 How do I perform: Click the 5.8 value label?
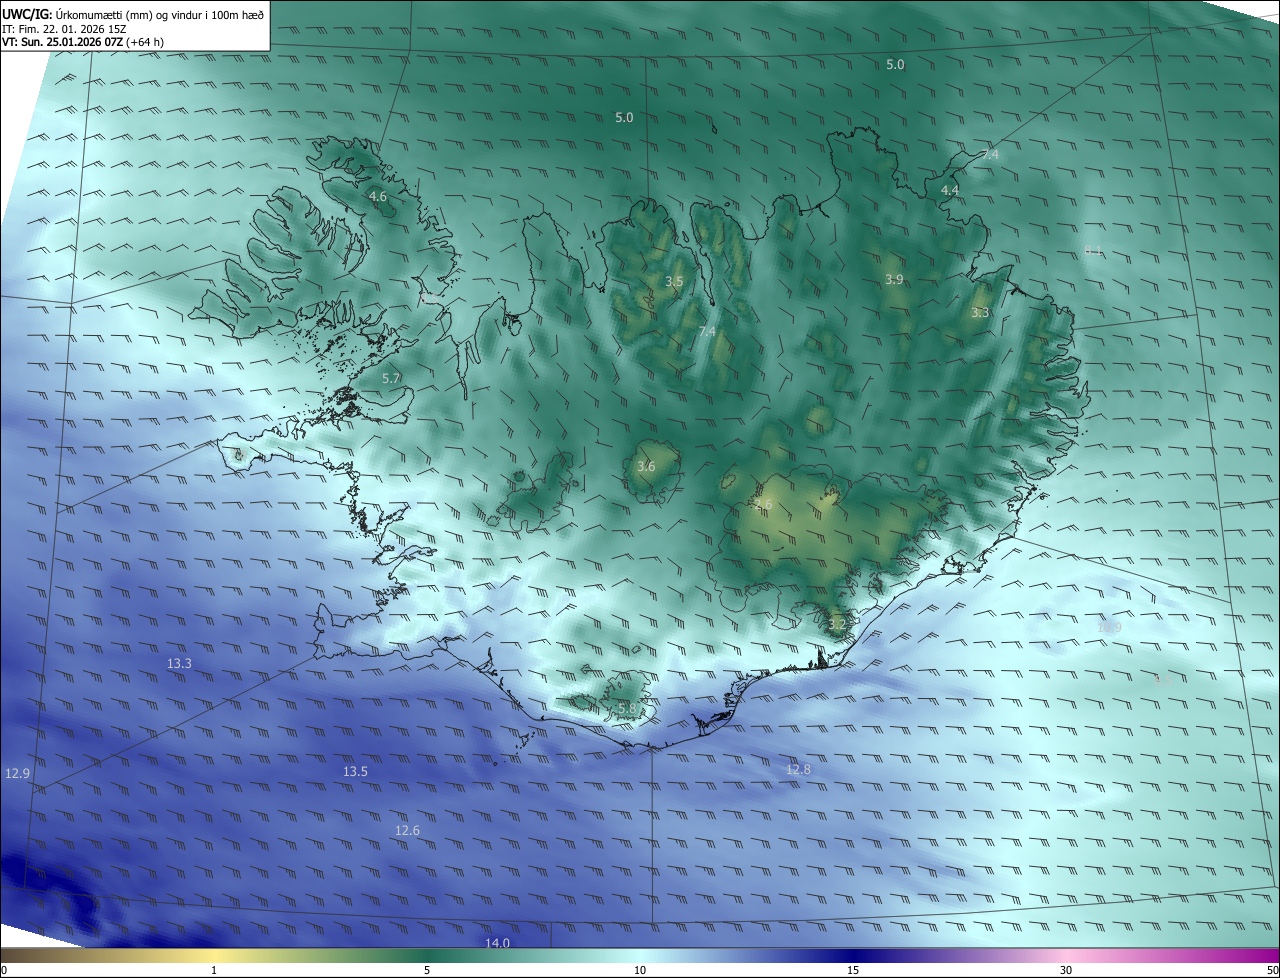click(627, 708)
